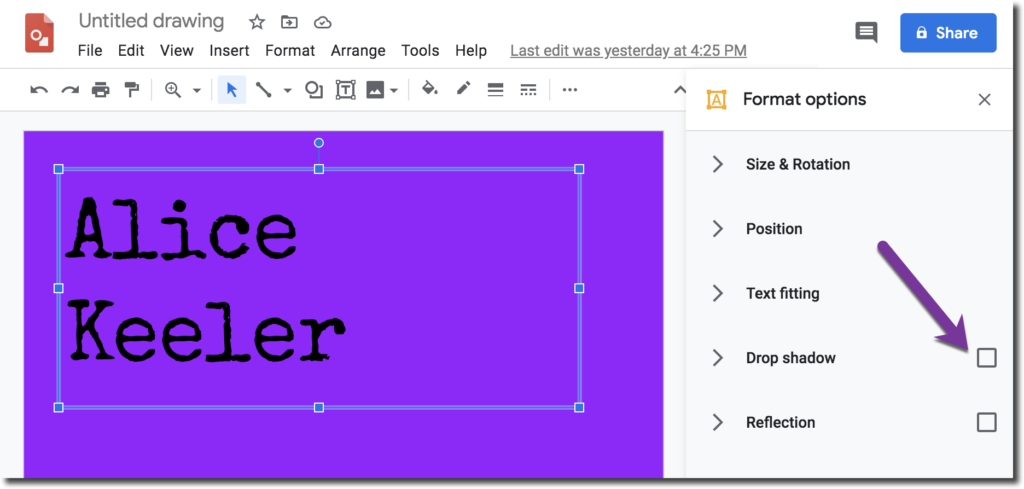
Task: Open the Format menu
Action: coord(290,50)
